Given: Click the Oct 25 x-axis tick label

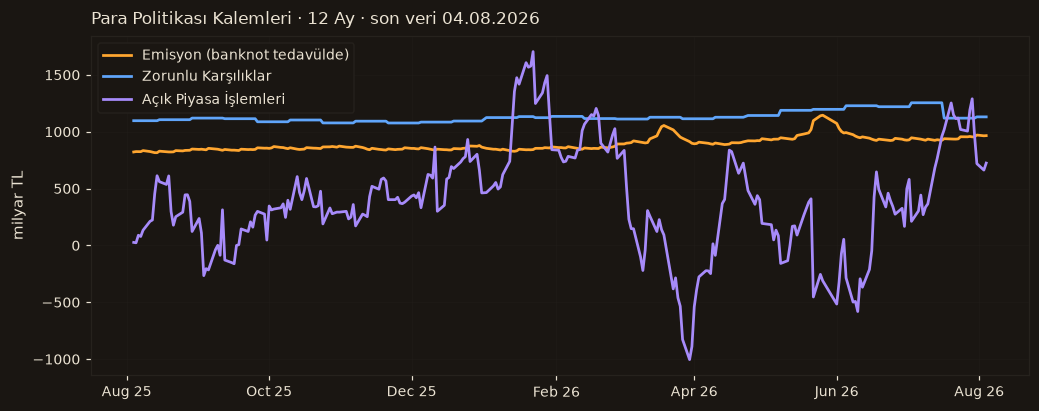Looking at the screenshot, I should pos(269,392).
